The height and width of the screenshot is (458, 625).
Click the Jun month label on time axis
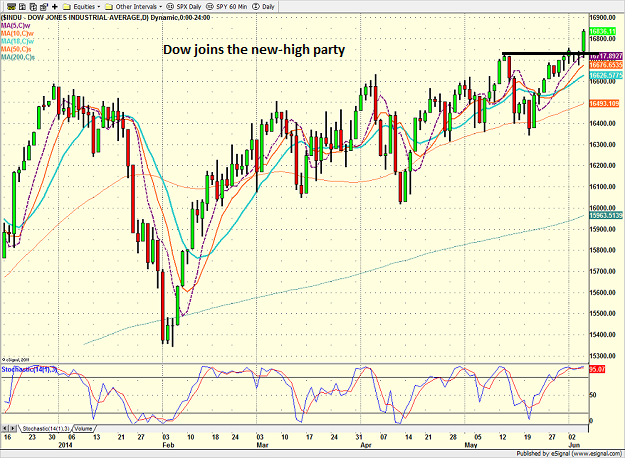click(x=574, y=445)
